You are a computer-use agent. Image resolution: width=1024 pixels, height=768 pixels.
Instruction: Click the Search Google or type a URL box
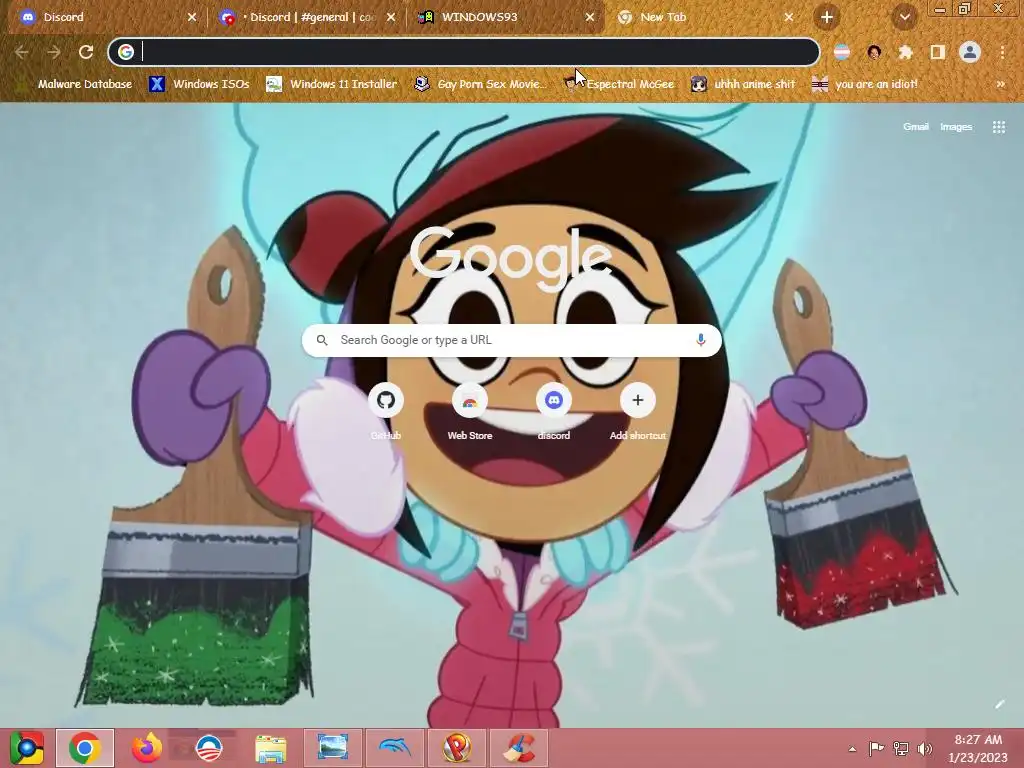pos(511,340)
